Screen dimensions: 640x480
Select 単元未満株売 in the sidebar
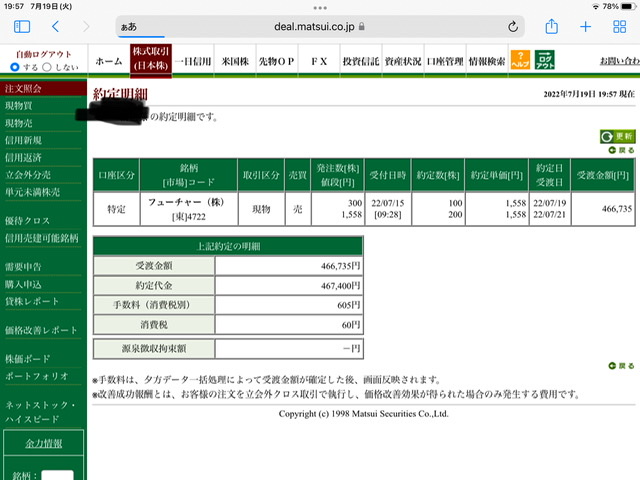(32, 192)
